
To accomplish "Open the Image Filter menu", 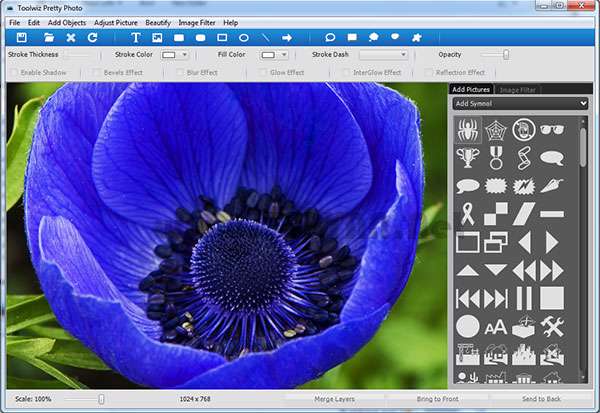I will pyautogui.click(x=197, y=23).
